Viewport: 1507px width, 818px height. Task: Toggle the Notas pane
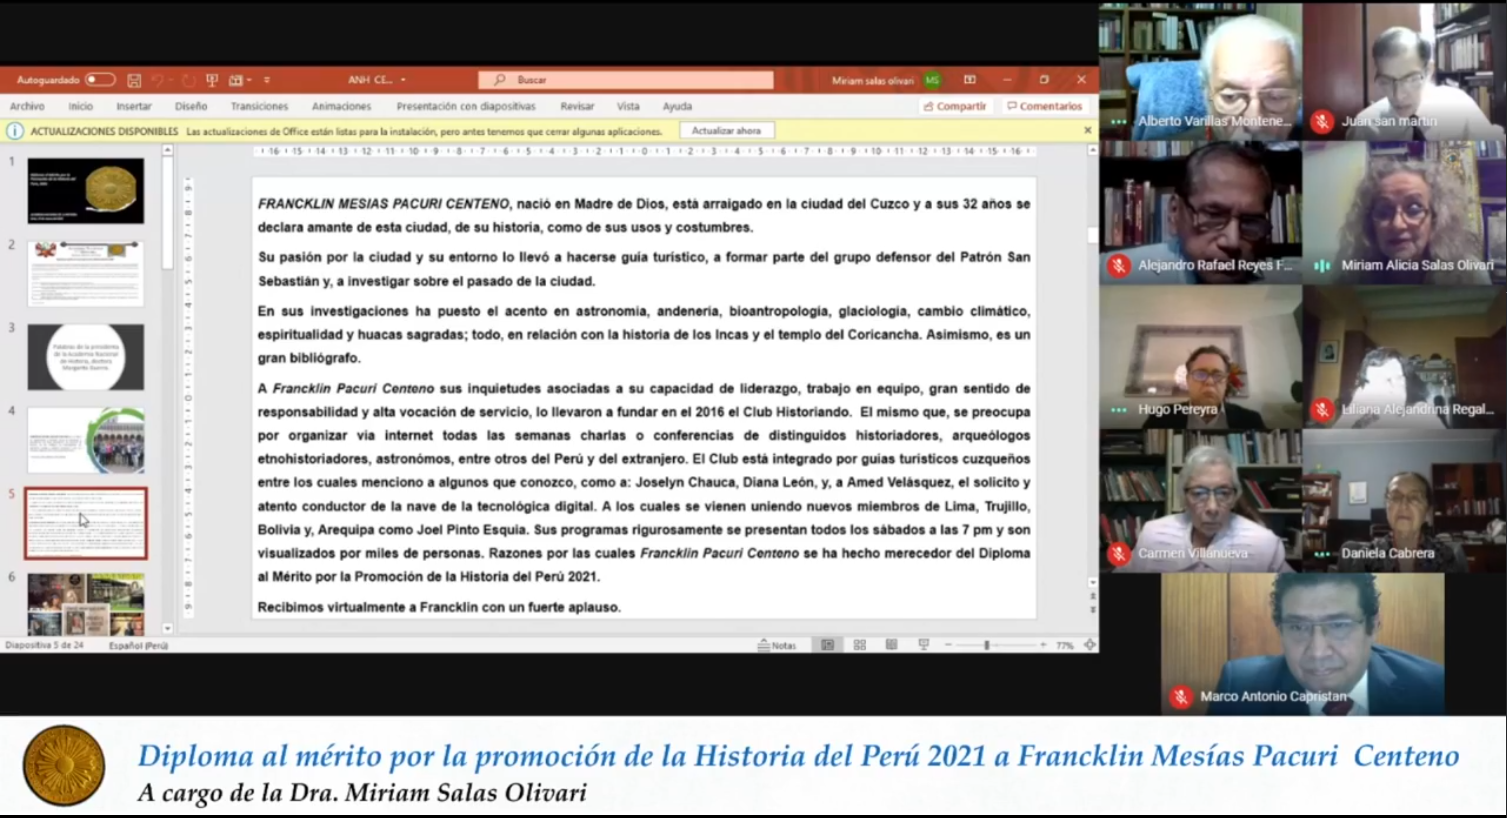pos(777,645)
